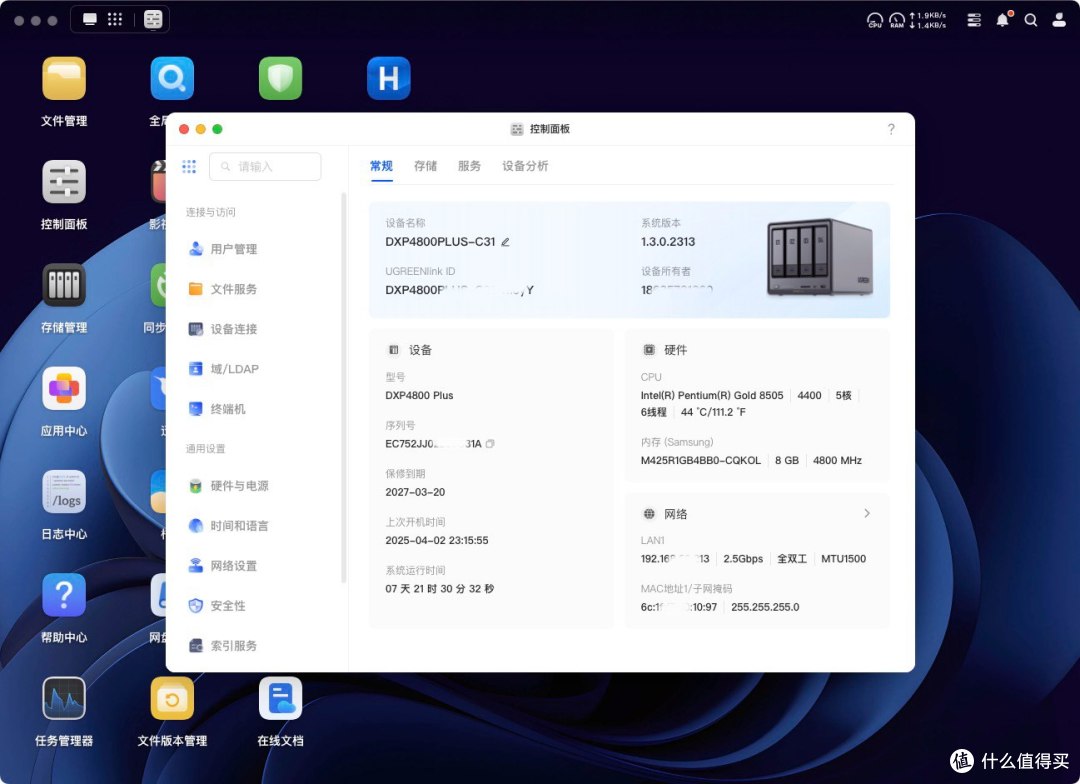Image resolution: width=1080 pixels, height=784 pixels.
Task: Open the 文件管理 desktop app
Action: (x=64, y=79)
